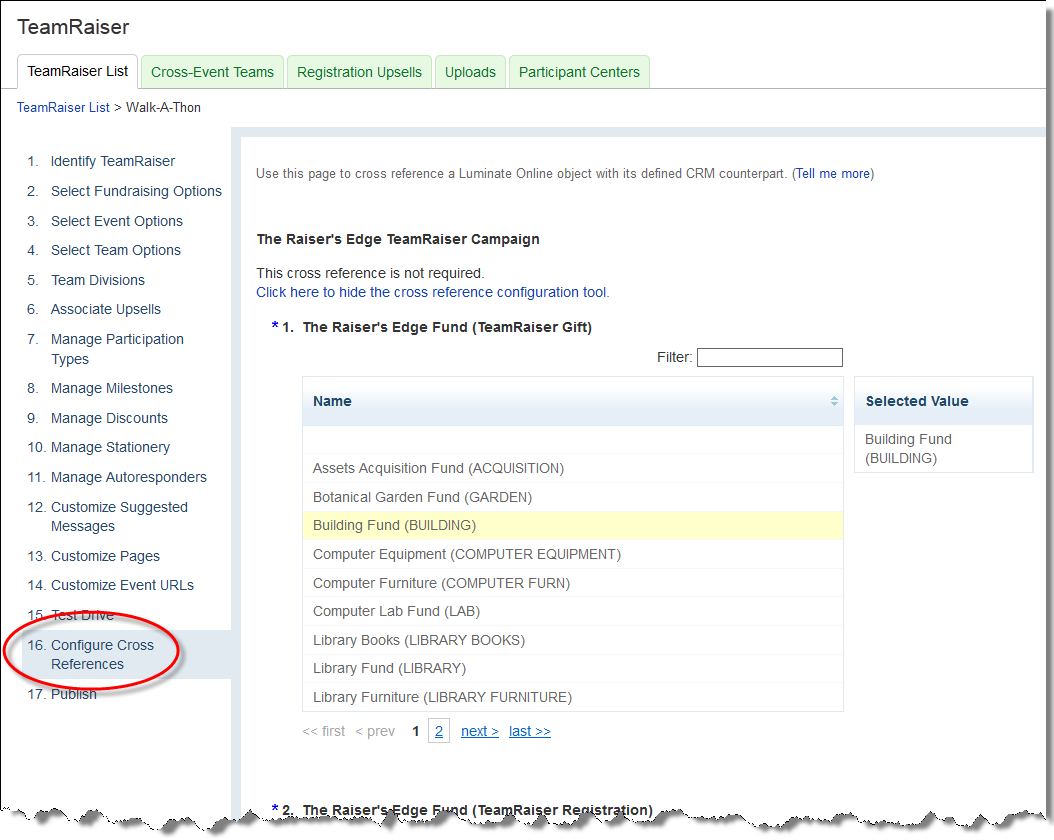
Task: Choose Computer Equipment (COMPUTER EQUIPMENT) row
Action: tap(573, 554)
